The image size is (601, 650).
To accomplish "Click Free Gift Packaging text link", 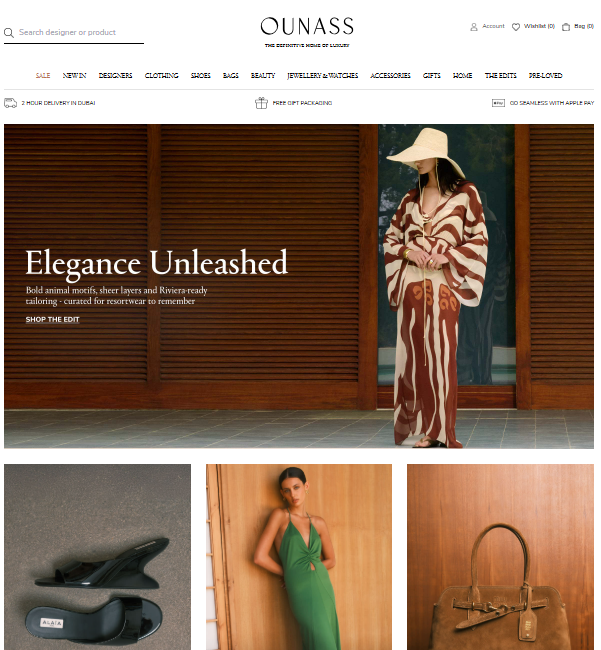I will click(x=302, y=103).
